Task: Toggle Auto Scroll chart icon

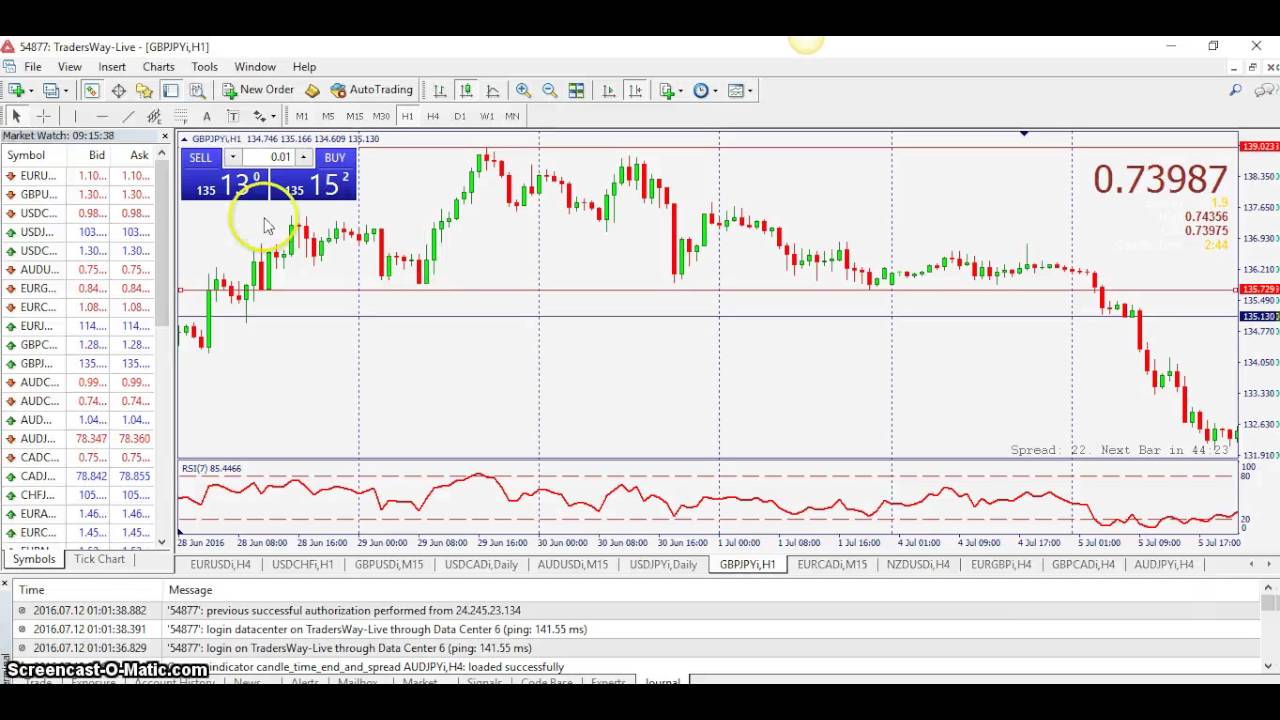Action: coord(609,90)
